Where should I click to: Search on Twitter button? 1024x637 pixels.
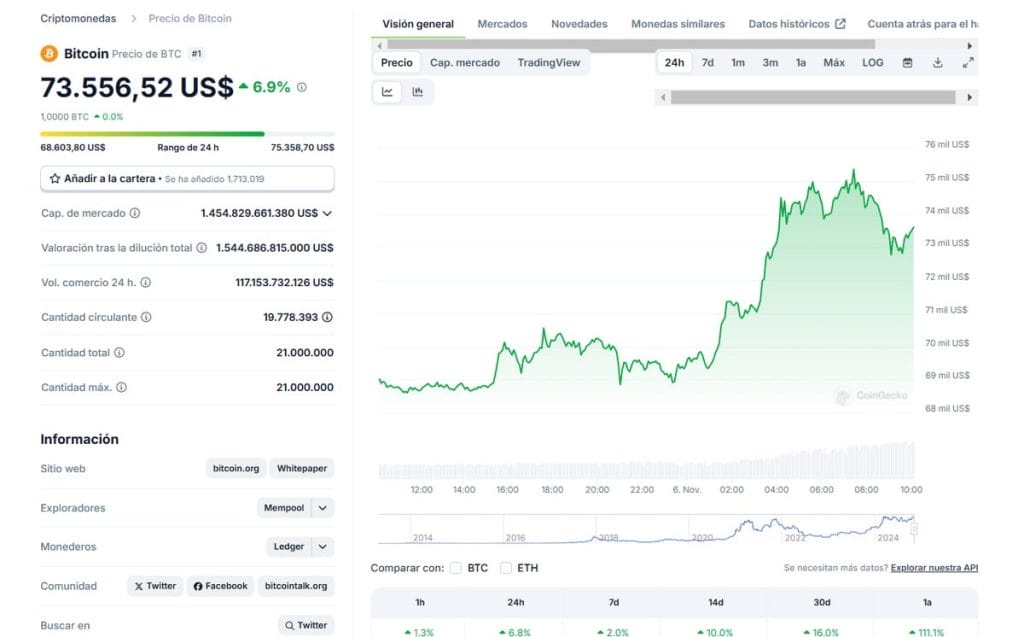coord(306,625)
